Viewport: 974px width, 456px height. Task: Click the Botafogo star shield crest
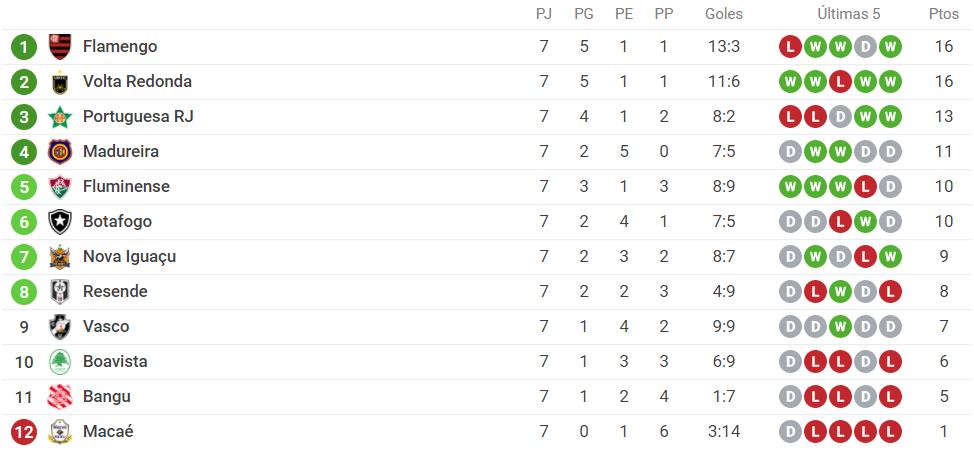[x=60, y=222]
